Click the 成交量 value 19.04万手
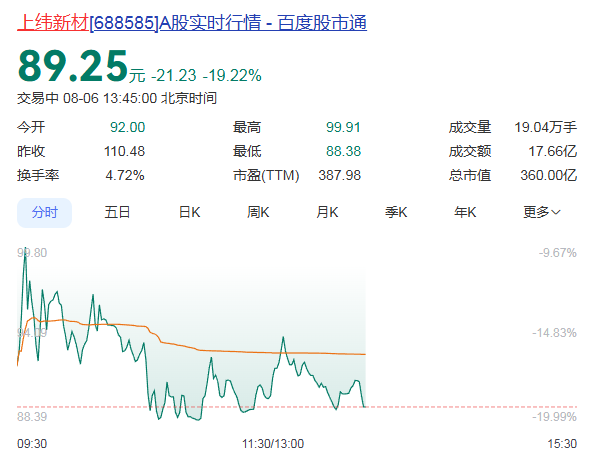This screenshot has width=593, height=463. tap(545, 127)
